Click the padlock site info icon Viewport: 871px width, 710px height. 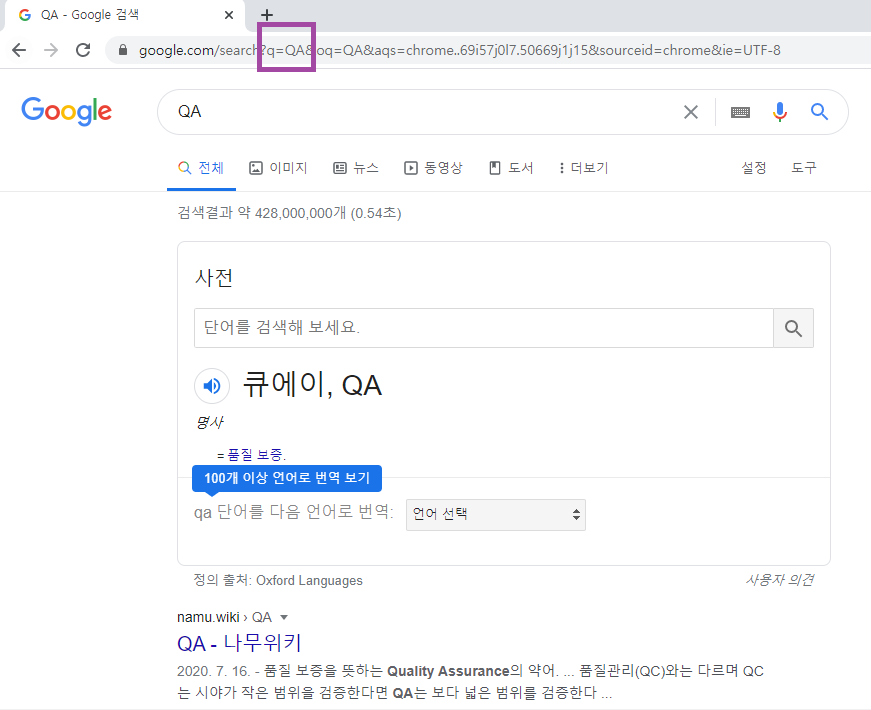123,50
